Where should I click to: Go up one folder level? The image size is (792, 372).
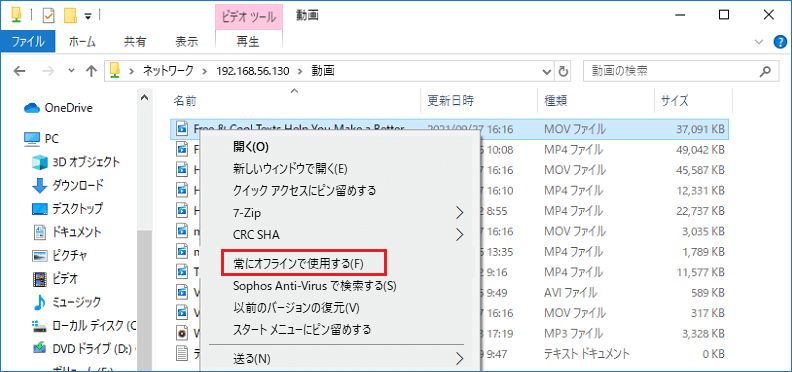pyautogui.click(x=91, y=71)
